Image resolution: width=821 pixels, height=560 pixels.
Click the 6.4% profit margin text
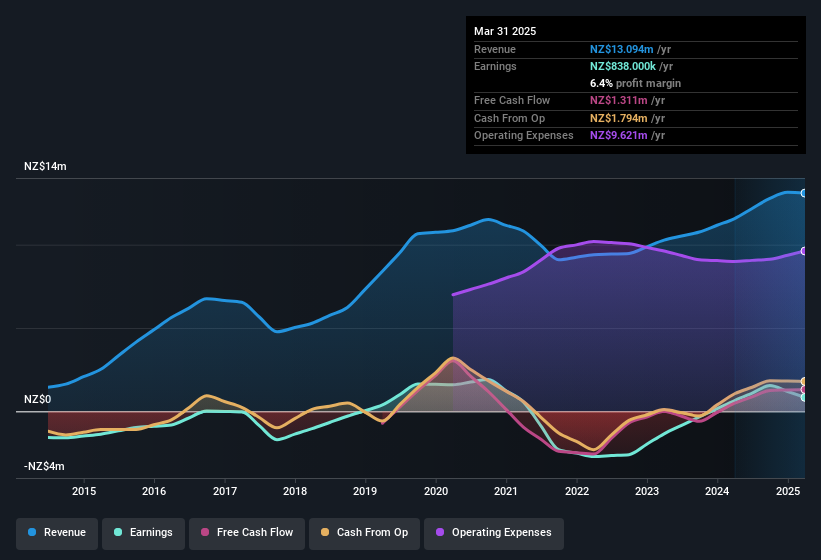pyautogui.click(x=635, y=83)
